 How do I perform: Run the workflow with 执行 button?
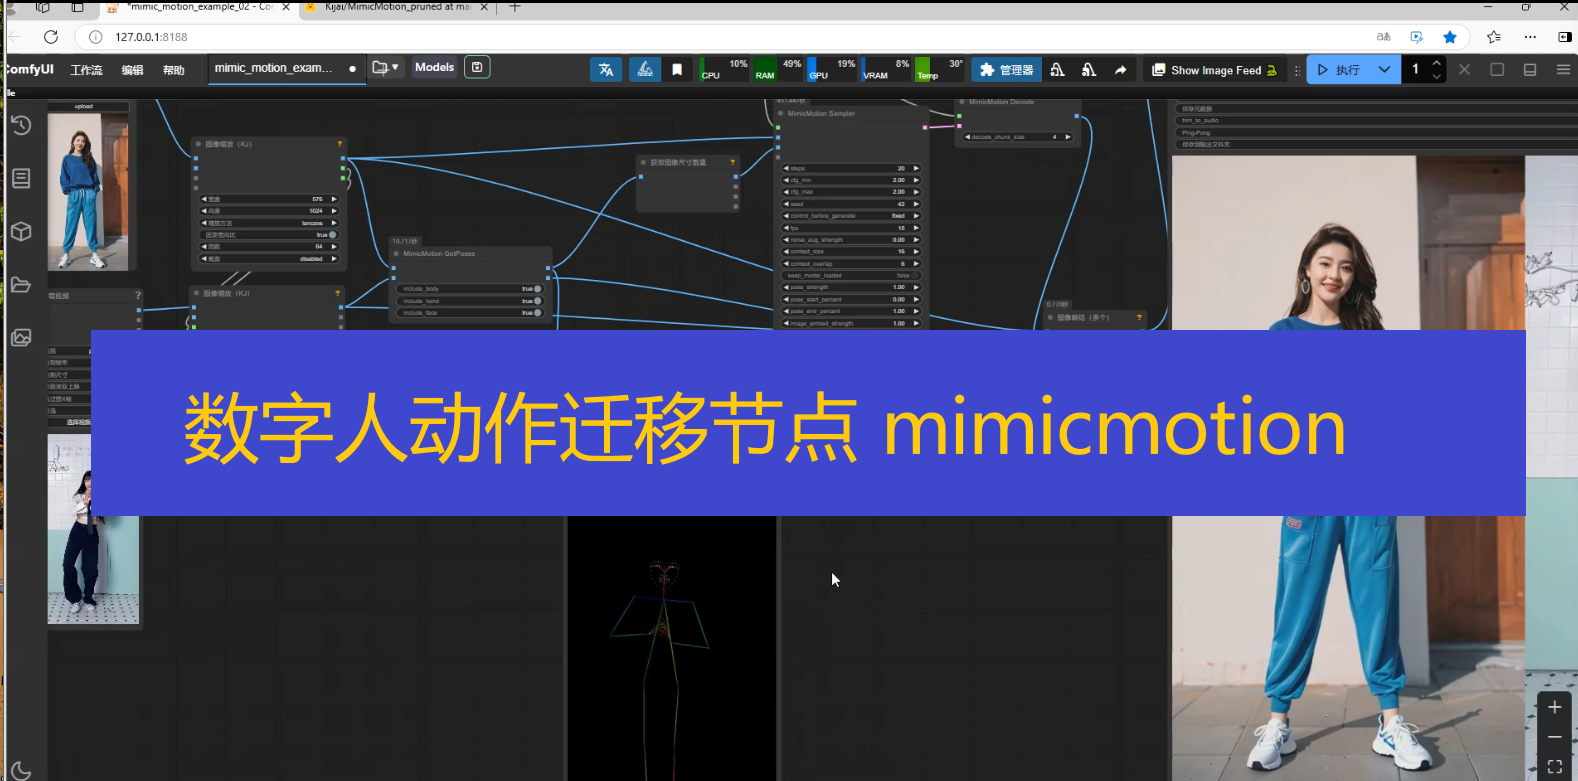(x=1338, y=70)
